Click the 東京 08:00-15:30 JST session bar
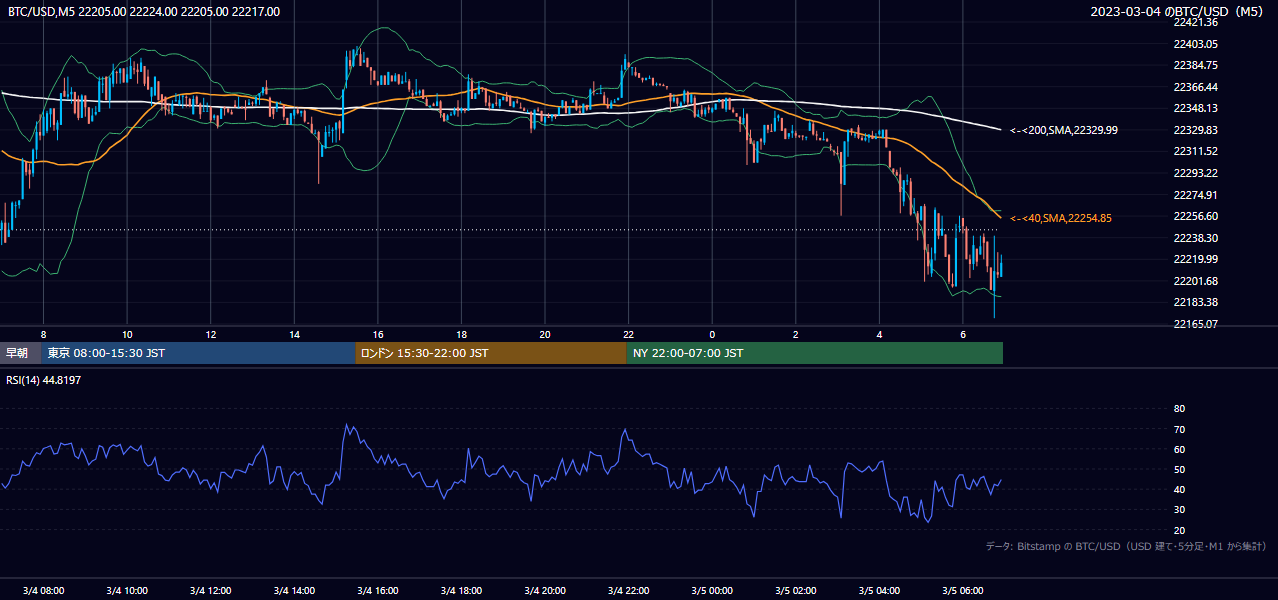The height and width of the screenshot is (600, 1278). click(x=198, y=353)
